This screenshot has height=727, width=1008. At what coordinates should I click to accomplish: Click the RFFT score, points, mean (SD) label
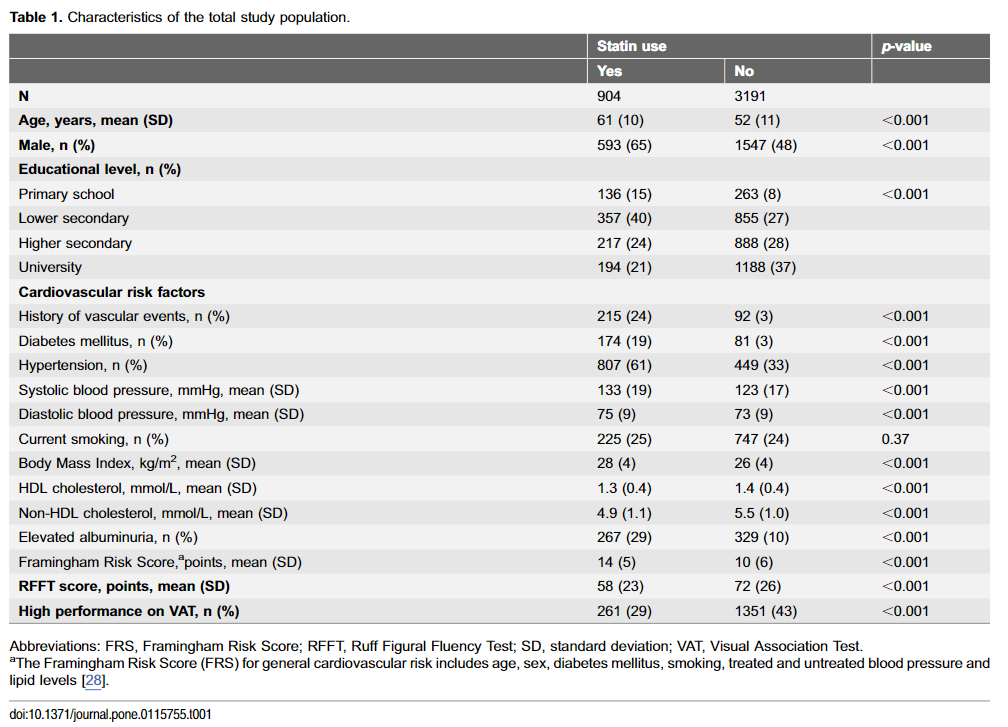click(124, 587)
